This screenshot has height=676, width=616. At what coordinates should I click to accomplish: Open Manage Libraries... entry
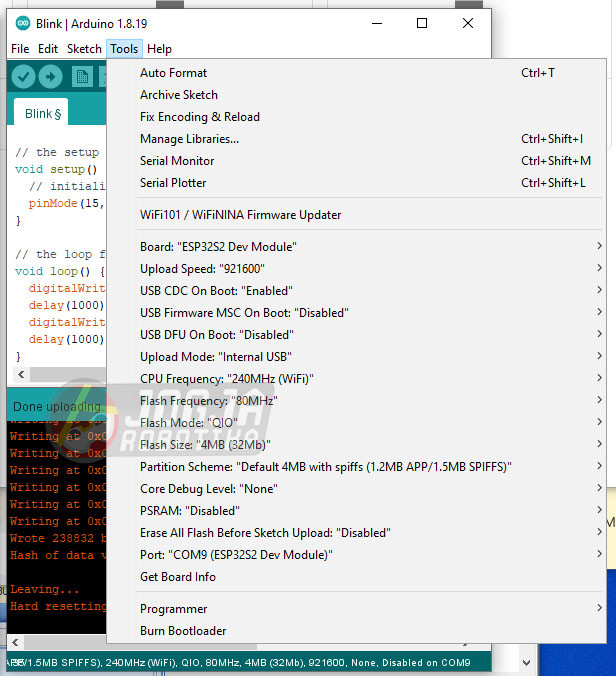tap(356, 139)
